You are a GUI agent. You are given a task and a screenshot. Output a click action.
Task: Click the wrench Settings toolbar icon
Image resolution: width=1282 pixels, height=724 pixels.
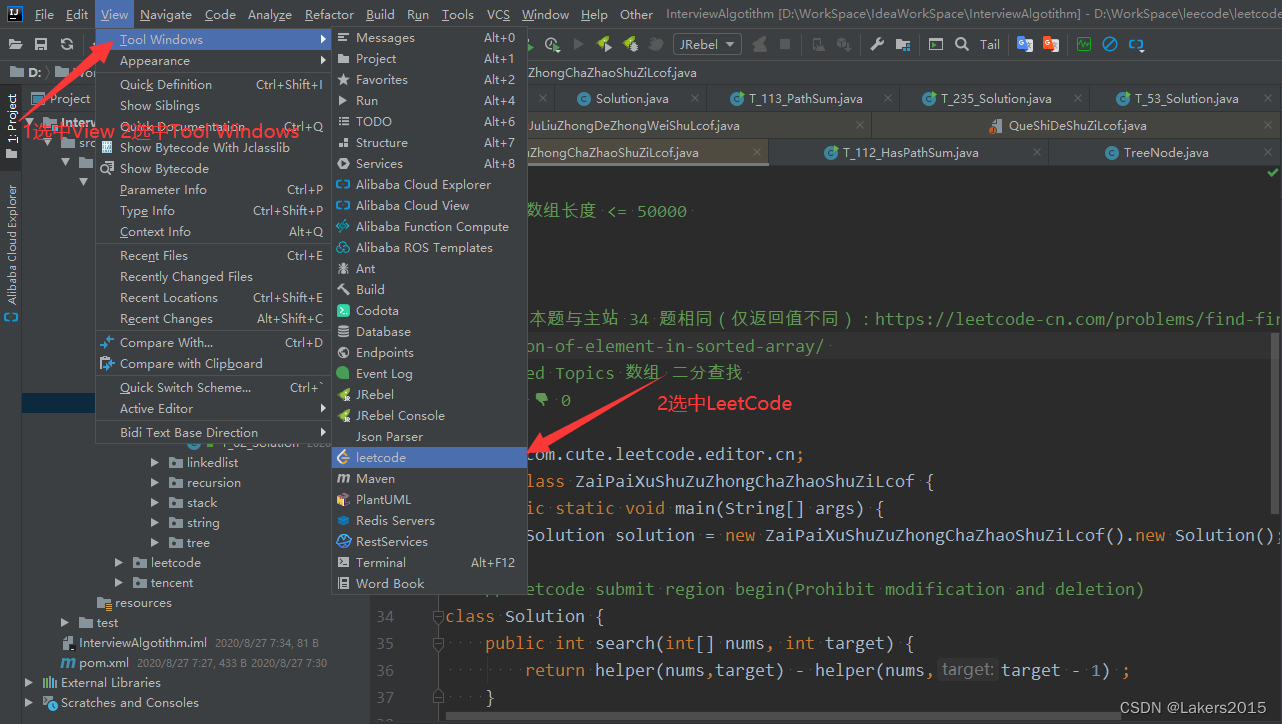877,44
